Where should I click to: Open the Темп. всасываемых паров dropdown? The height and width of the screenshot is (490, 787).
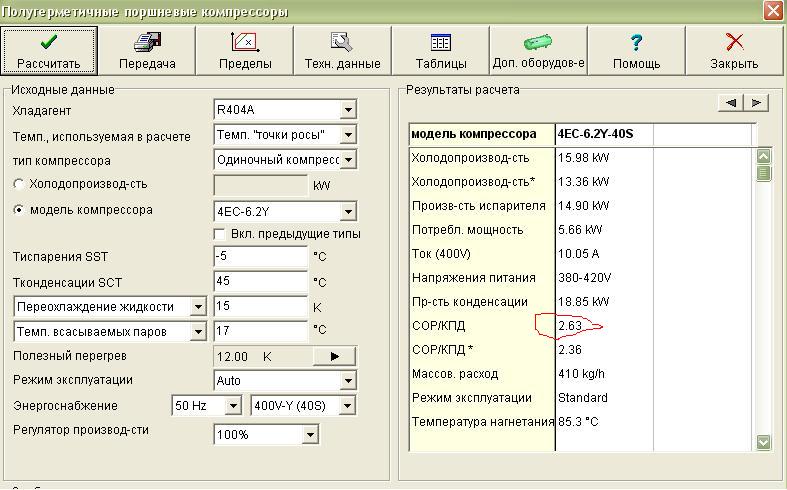(198, 332)
